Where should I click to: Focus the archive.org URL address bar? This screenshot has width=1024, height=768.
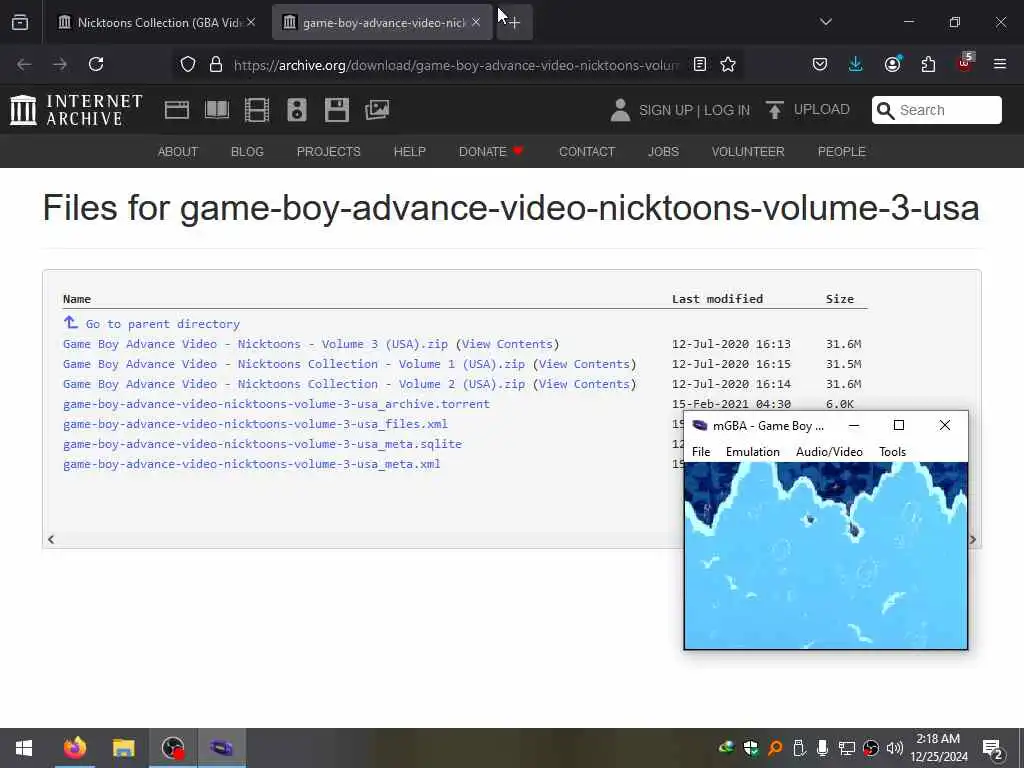456,65
